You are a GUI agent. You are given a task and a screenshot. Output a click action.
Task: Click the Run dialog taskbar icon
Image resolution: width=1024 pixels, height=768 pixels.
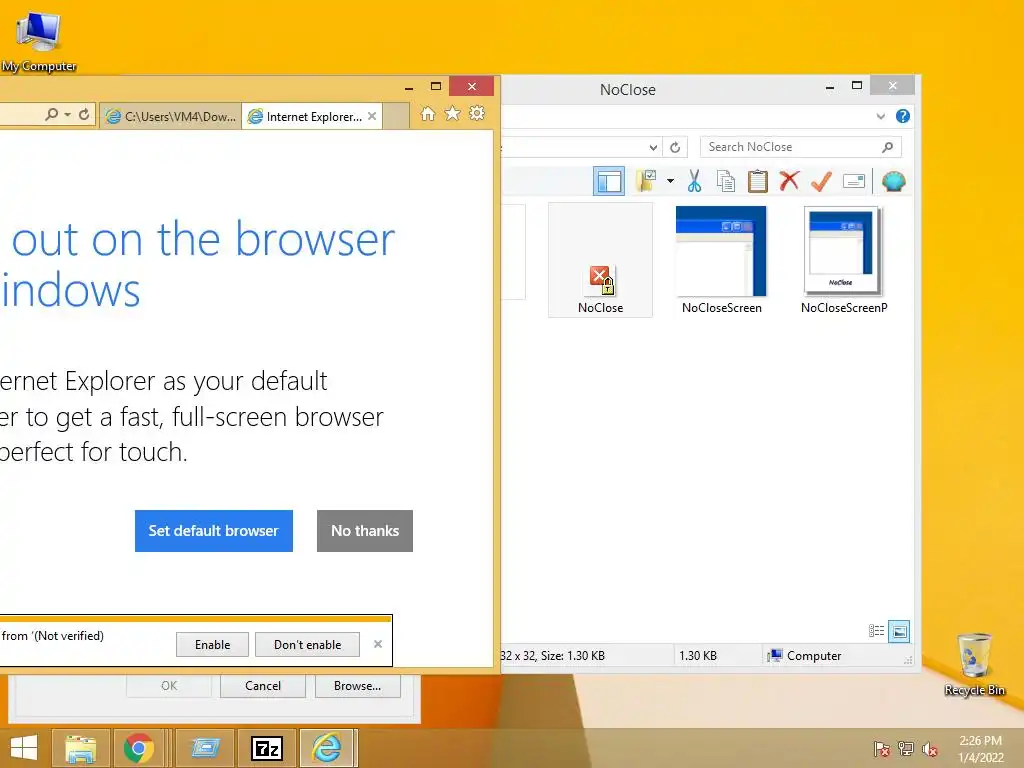[x=205, y=748]
